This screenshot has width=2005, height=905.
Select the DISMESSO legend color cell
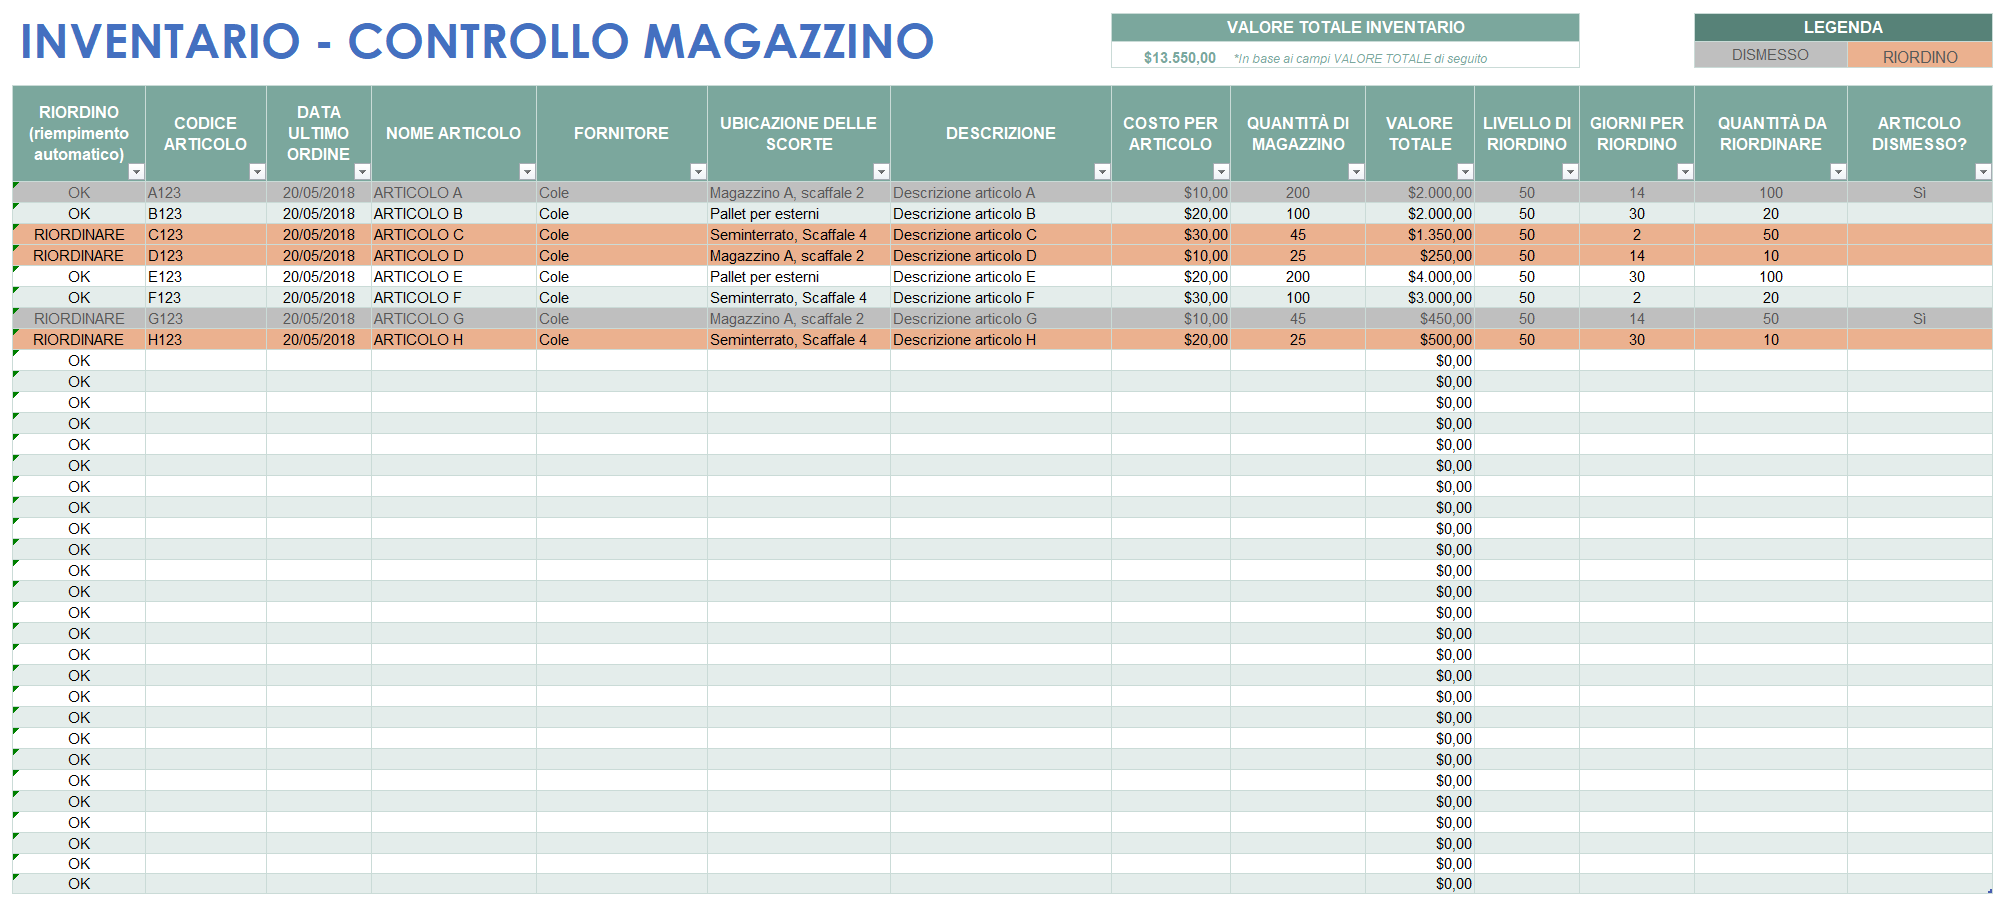(x=1770, y=55)
